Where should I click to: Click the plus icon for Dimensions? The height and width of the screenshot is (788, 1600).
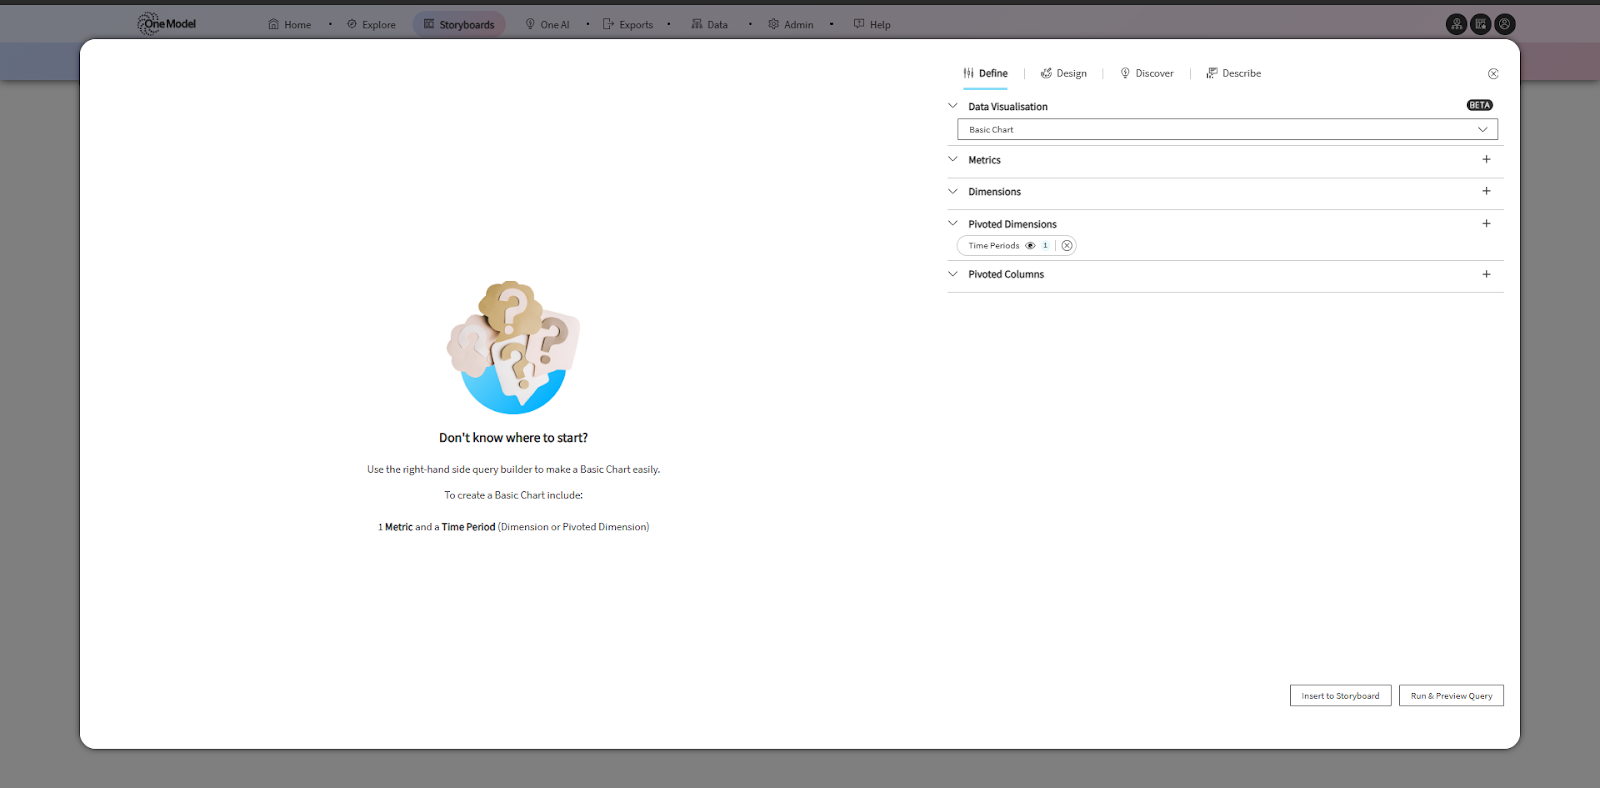pos(1486,191)
